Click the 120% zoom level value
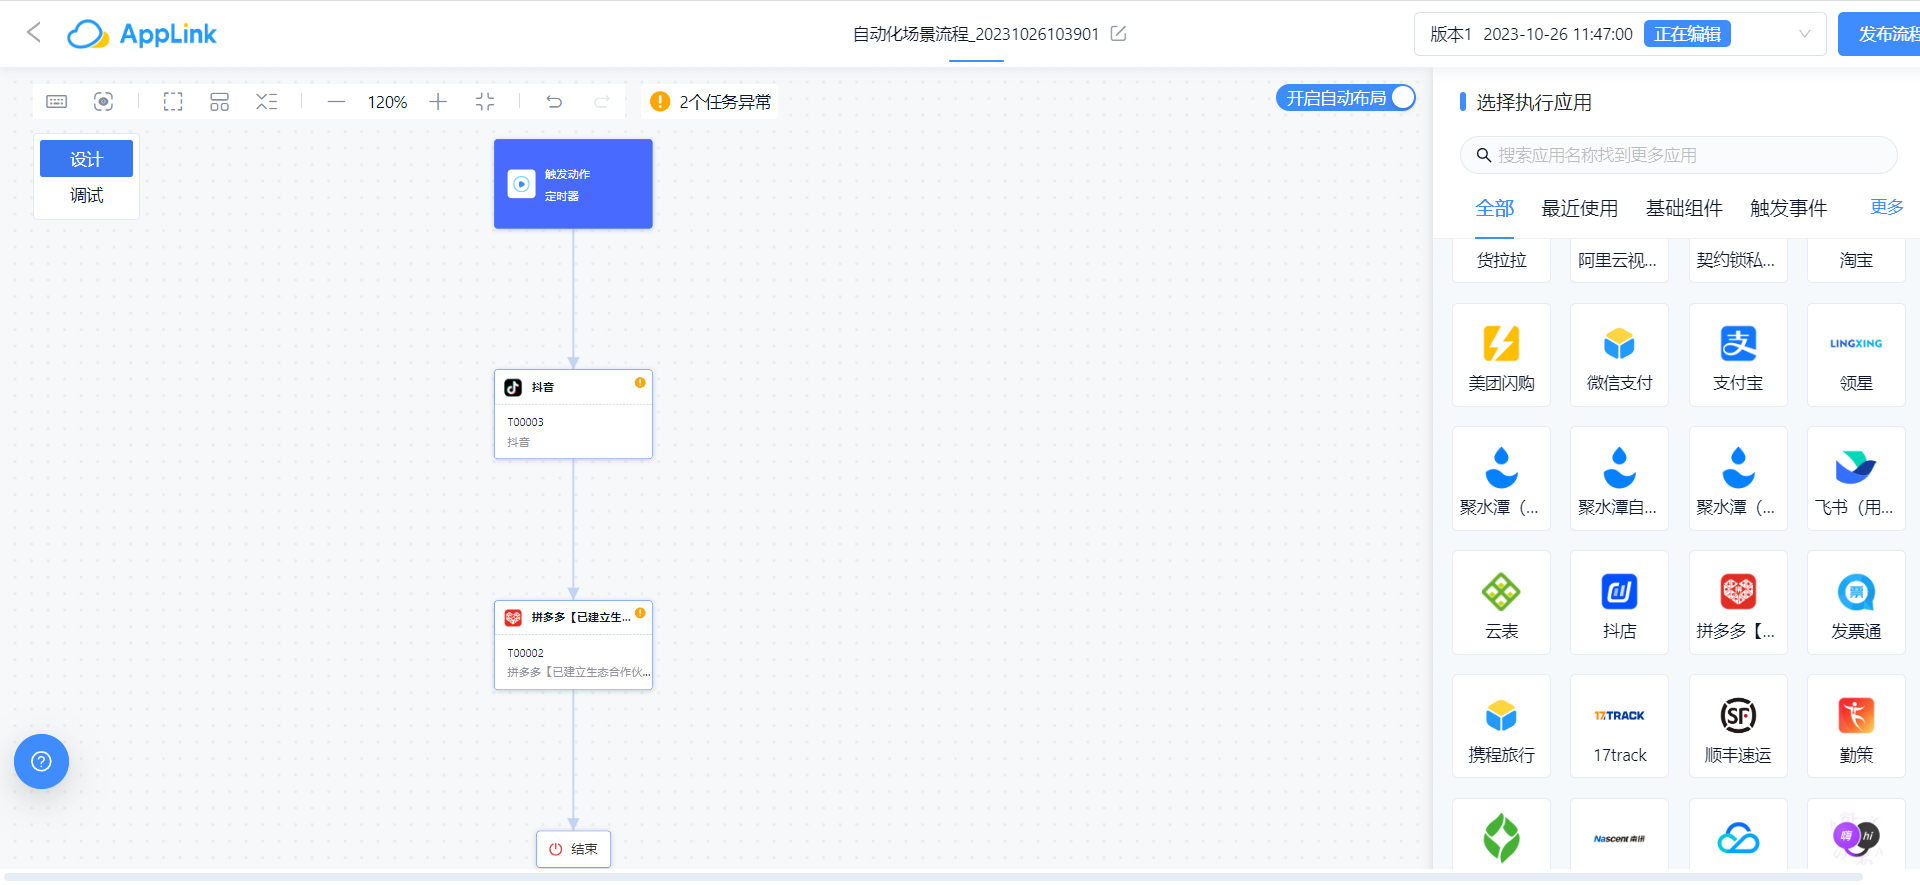This screenshot has width=1920, height=885. click(x=387, y=102)
